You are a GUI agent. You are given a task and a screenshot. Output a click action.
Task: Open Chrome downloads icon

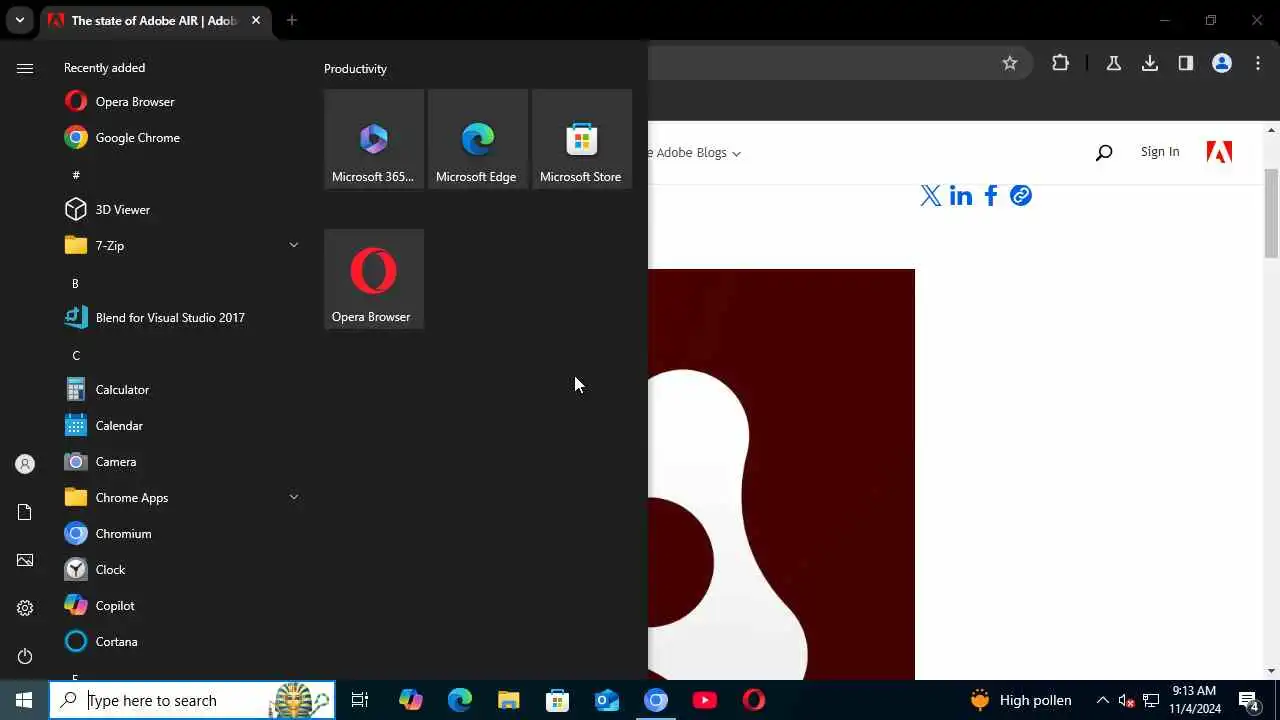[x=1150, y=63]
